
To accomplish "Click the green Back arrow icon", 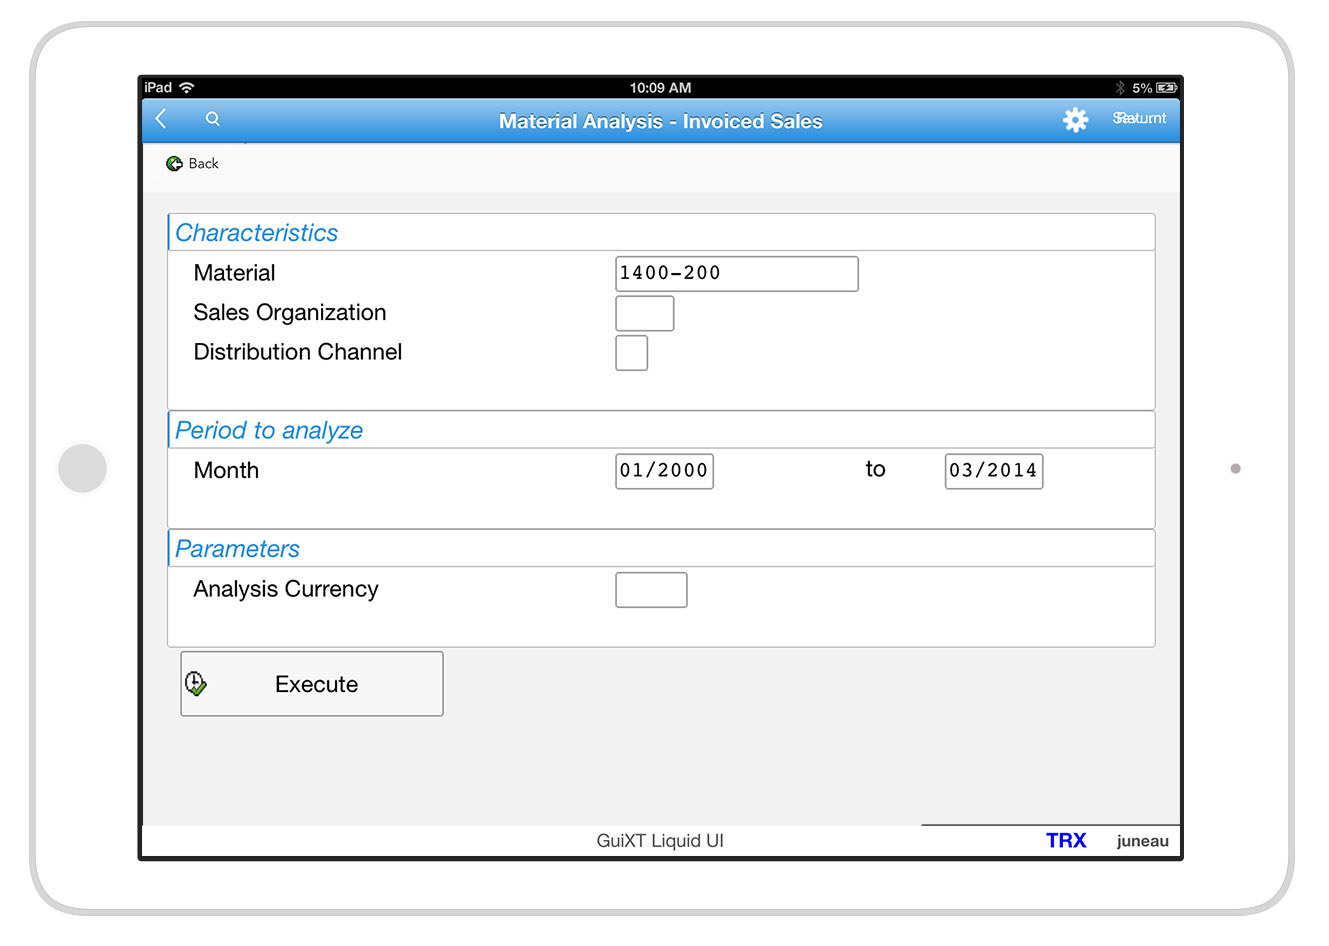I will click(x=174, y=164).
